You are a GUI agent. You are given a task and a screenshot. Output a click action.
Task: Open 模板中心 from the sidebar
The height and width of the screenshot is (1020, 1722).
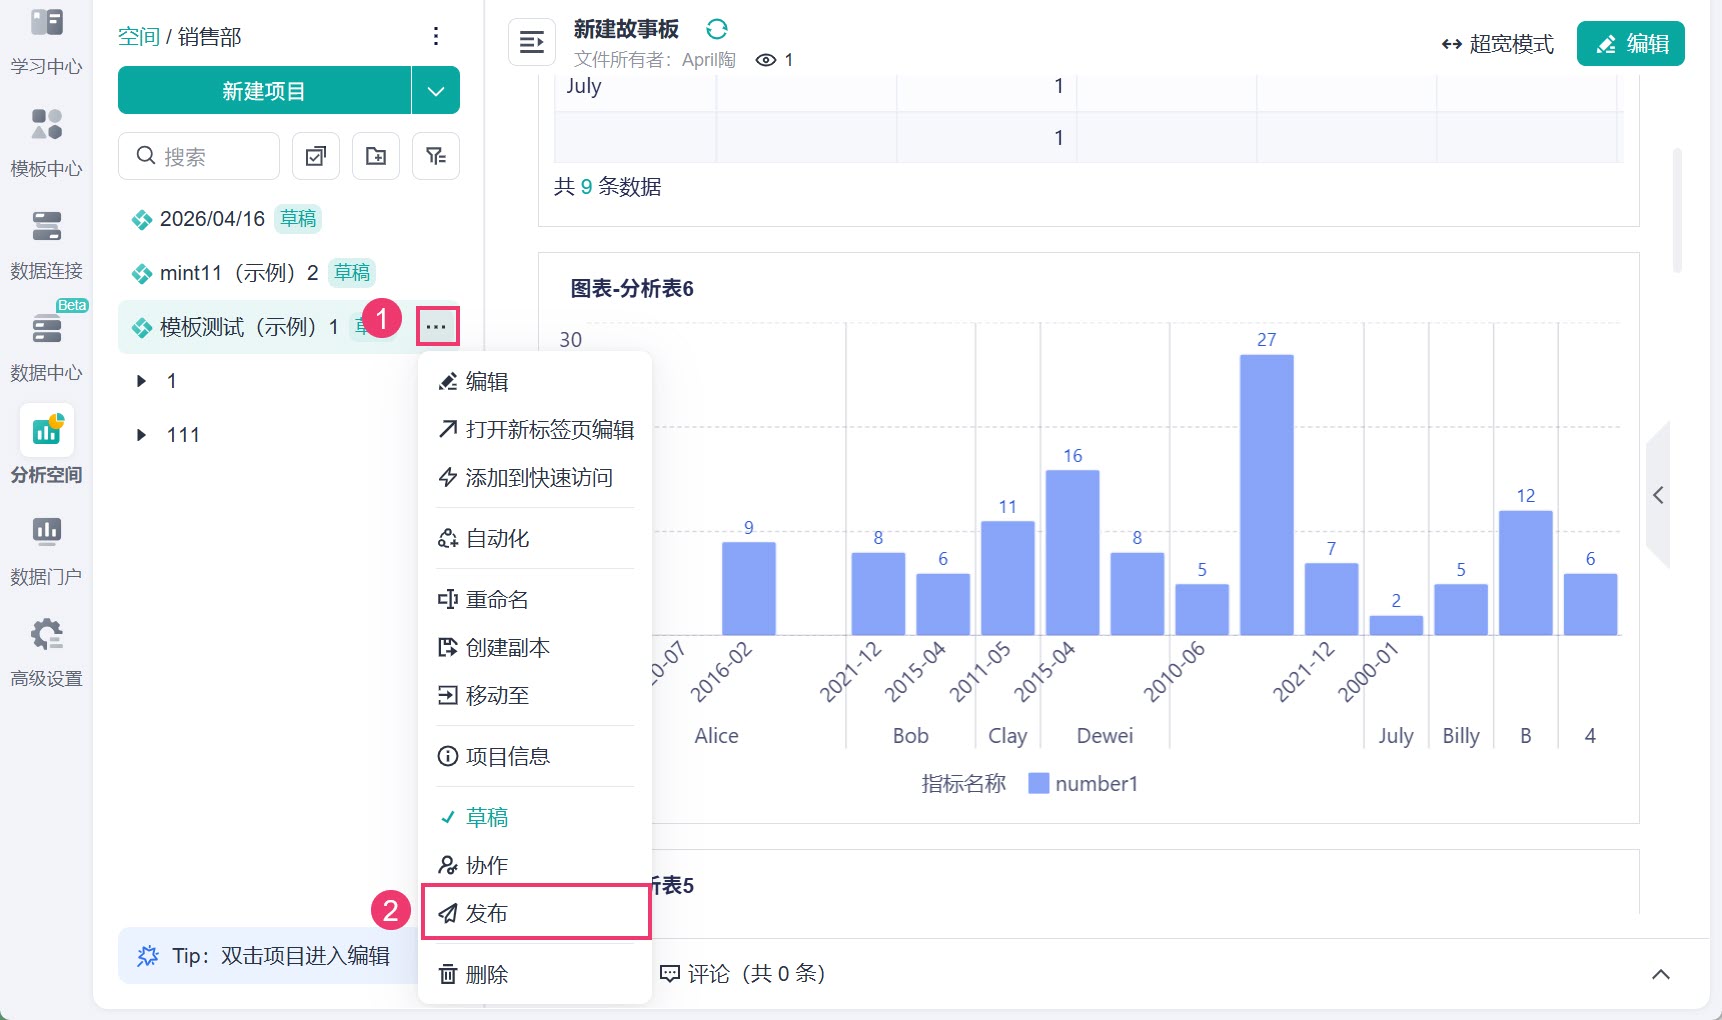point(46,142)
